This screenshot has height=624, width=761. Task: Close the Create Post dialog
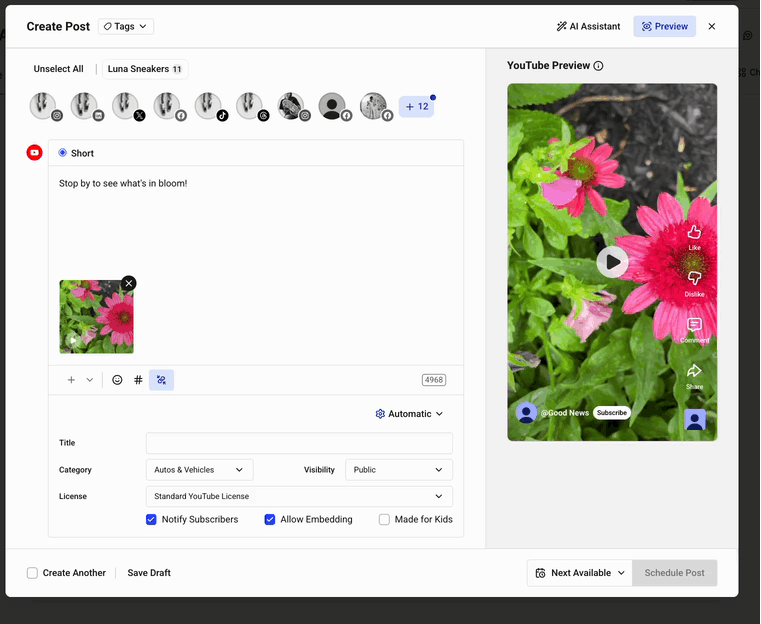pos(711,26)
